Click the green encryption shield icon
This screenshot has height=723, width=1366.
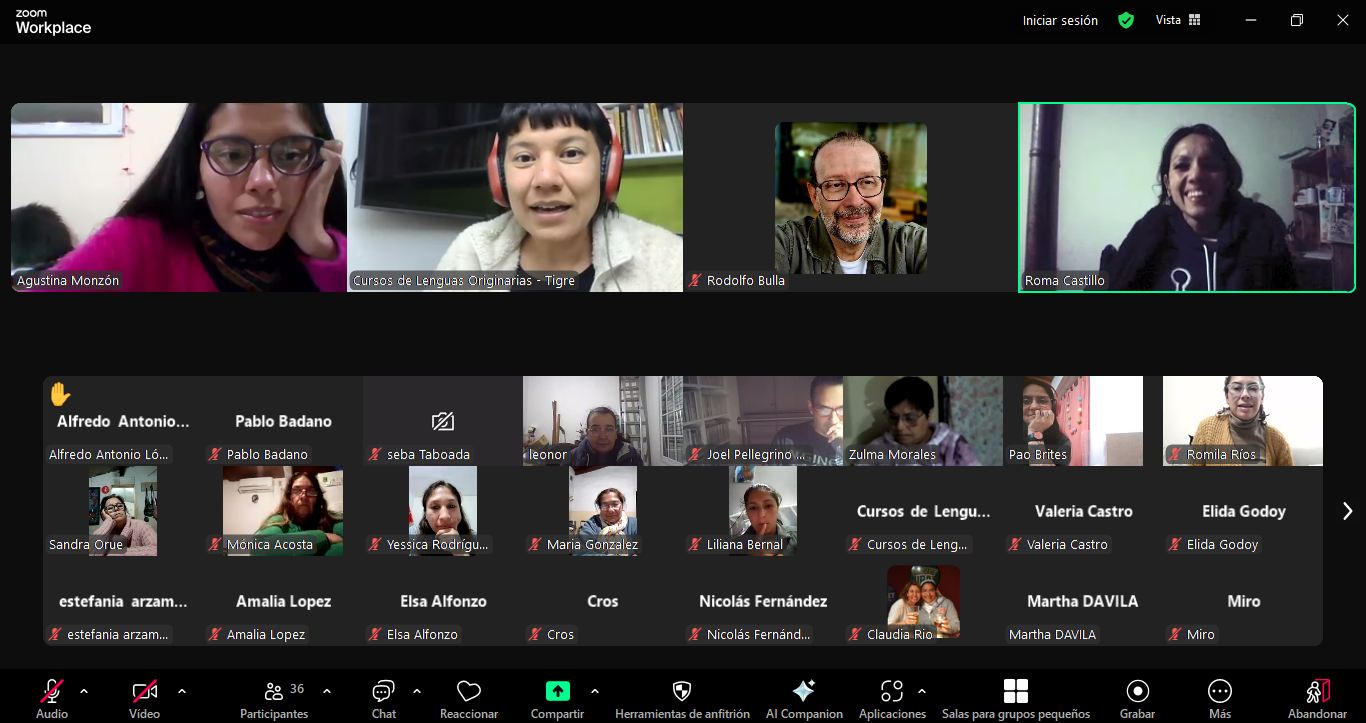coord(1126,20)
